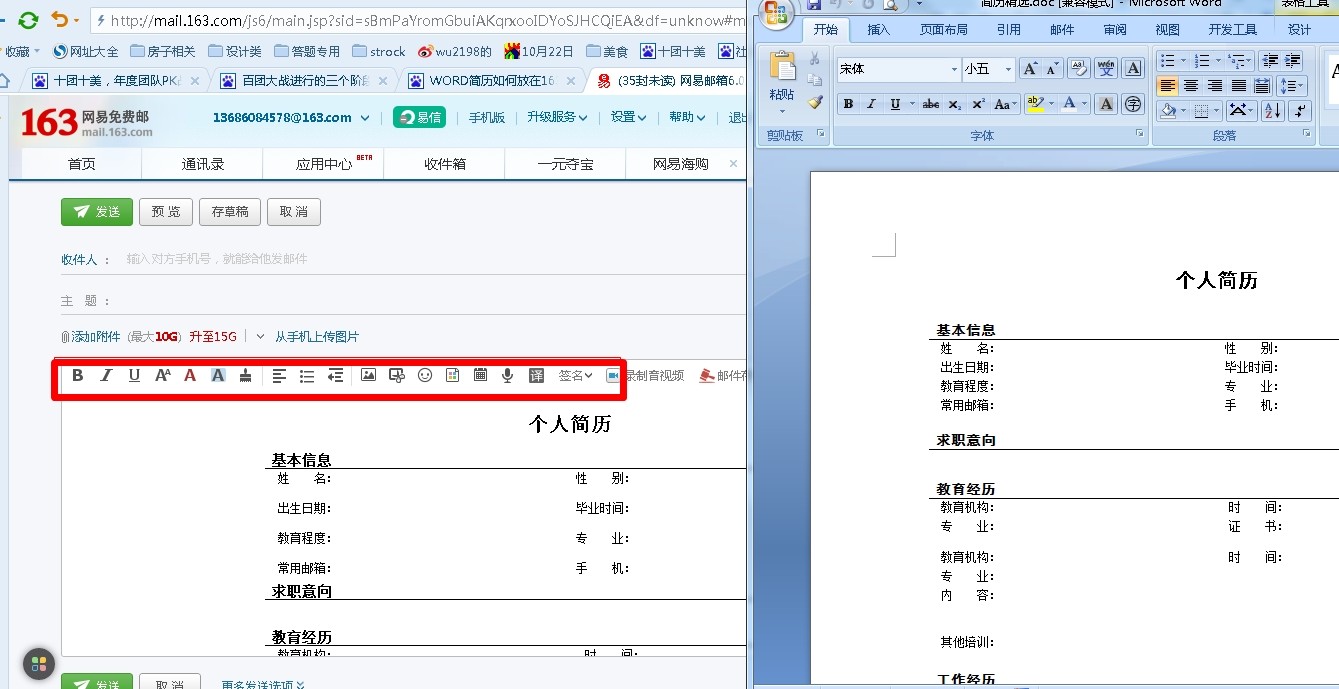
Task: Select the bulleted list icon in mail editor
Action: click(x=307, y=375)
